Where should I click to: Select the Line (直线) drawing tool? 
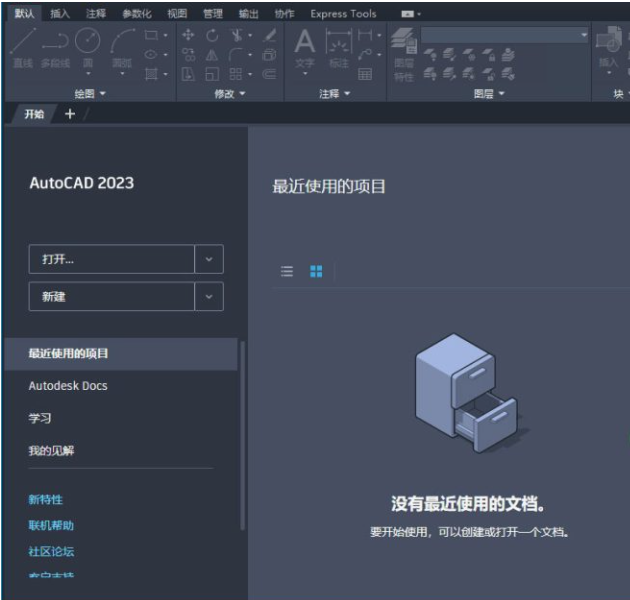[23, 47]
